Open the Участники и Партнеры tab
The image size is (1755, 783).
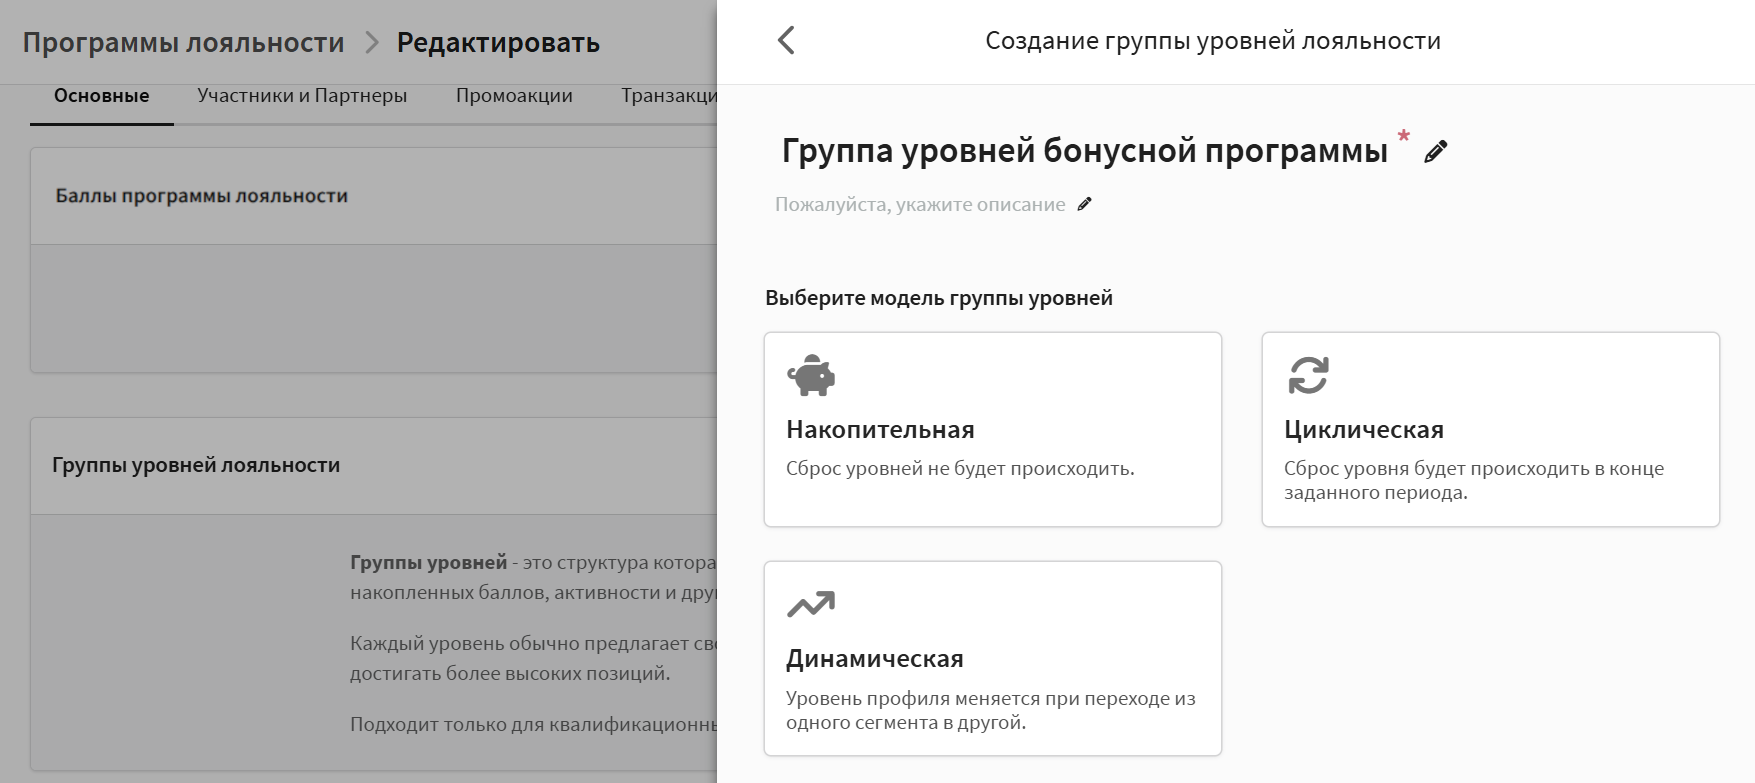click(302, 96)
